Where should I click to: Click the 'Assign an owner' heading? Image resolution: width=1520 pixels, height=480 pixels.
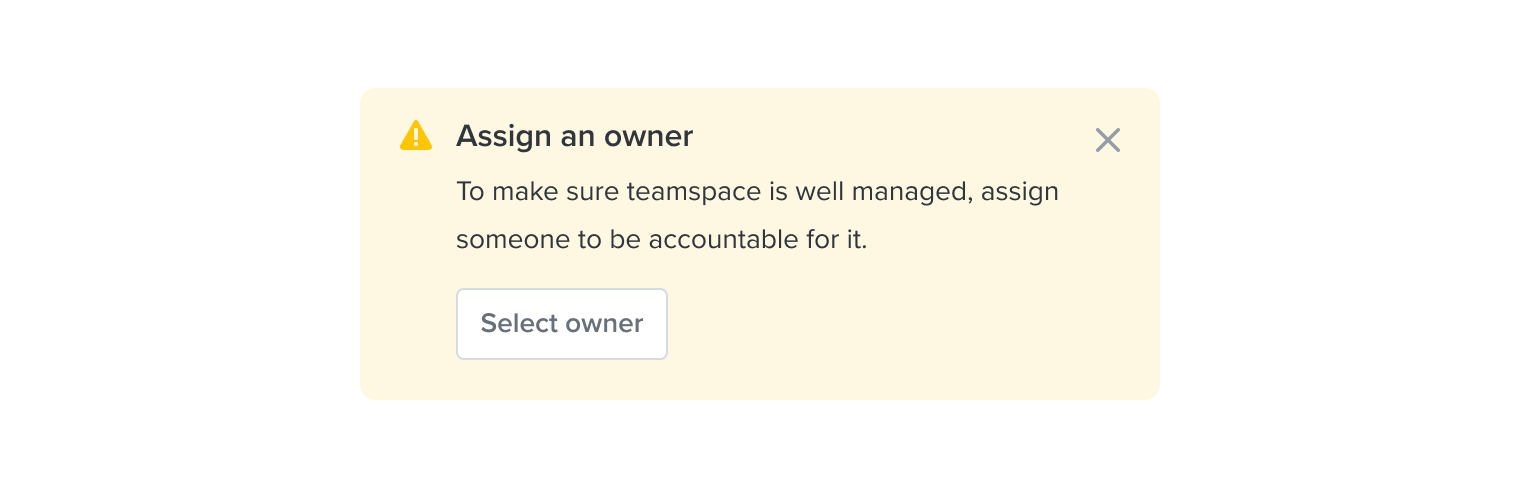tap(574, 136)
